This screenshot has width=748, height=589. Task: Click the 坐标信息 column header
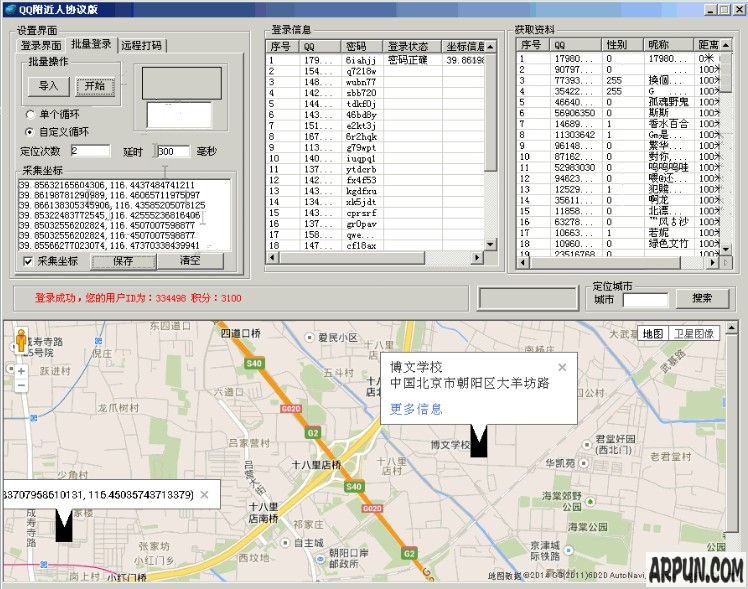tap(464, 46)
